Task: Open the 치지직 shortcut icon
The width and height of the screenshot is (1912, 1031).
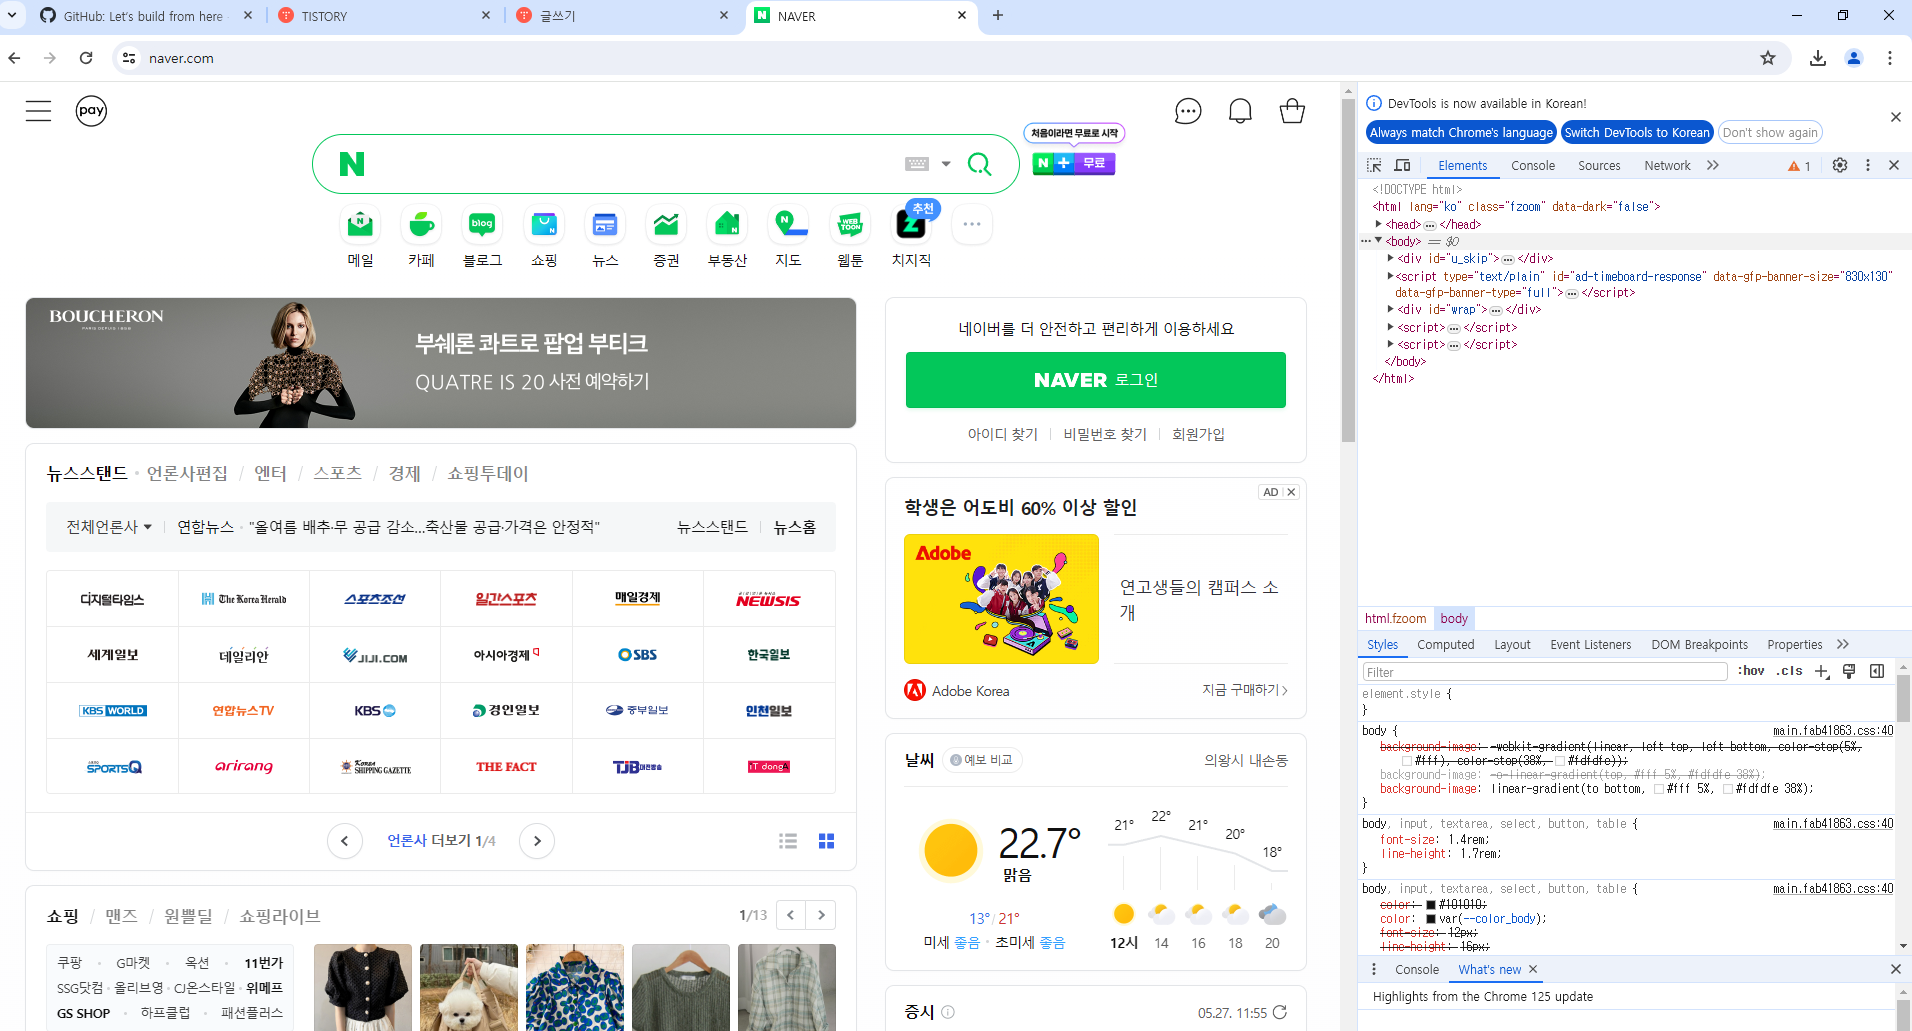Action: point(911,225)
